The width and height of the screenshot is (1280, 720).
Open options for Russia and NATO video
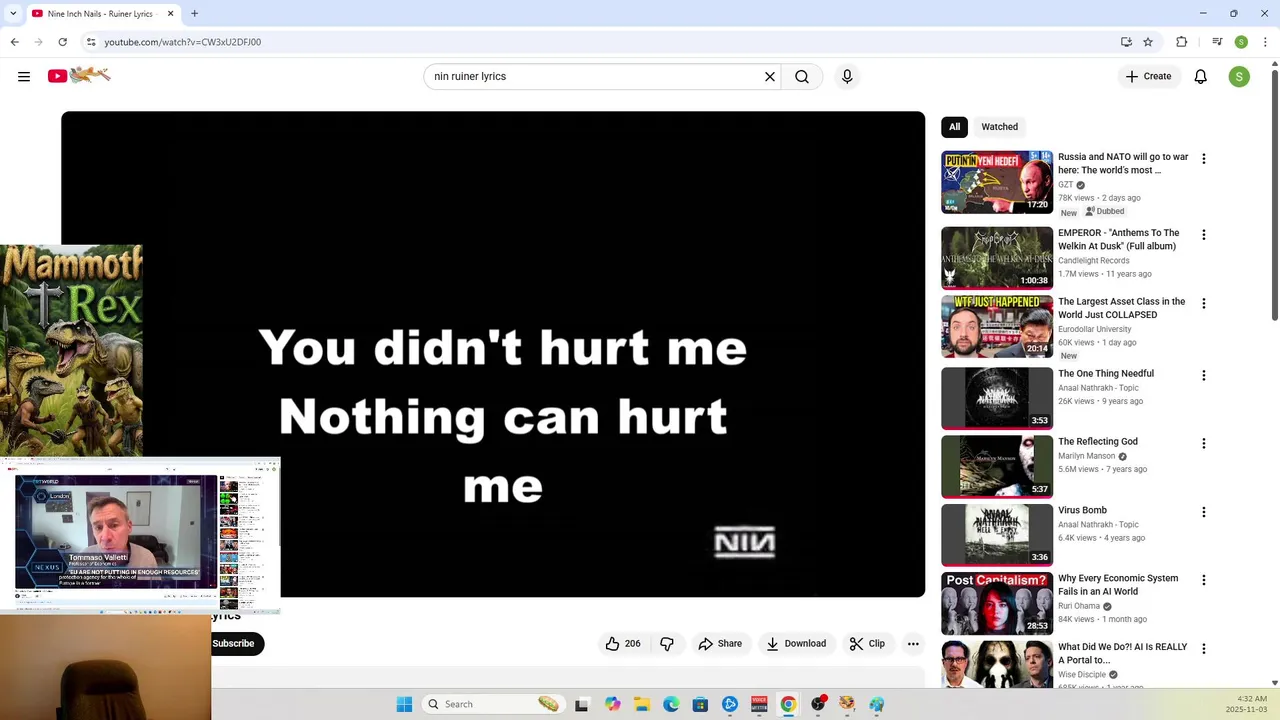point(1204,159)
